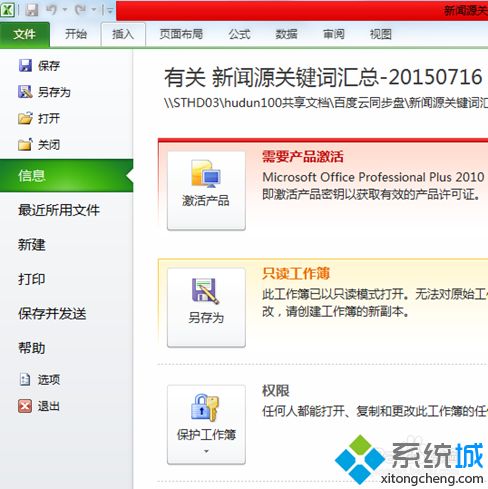Click the 打开 folder icon in sidebar

pyautogui.click(x=25, y=118)
